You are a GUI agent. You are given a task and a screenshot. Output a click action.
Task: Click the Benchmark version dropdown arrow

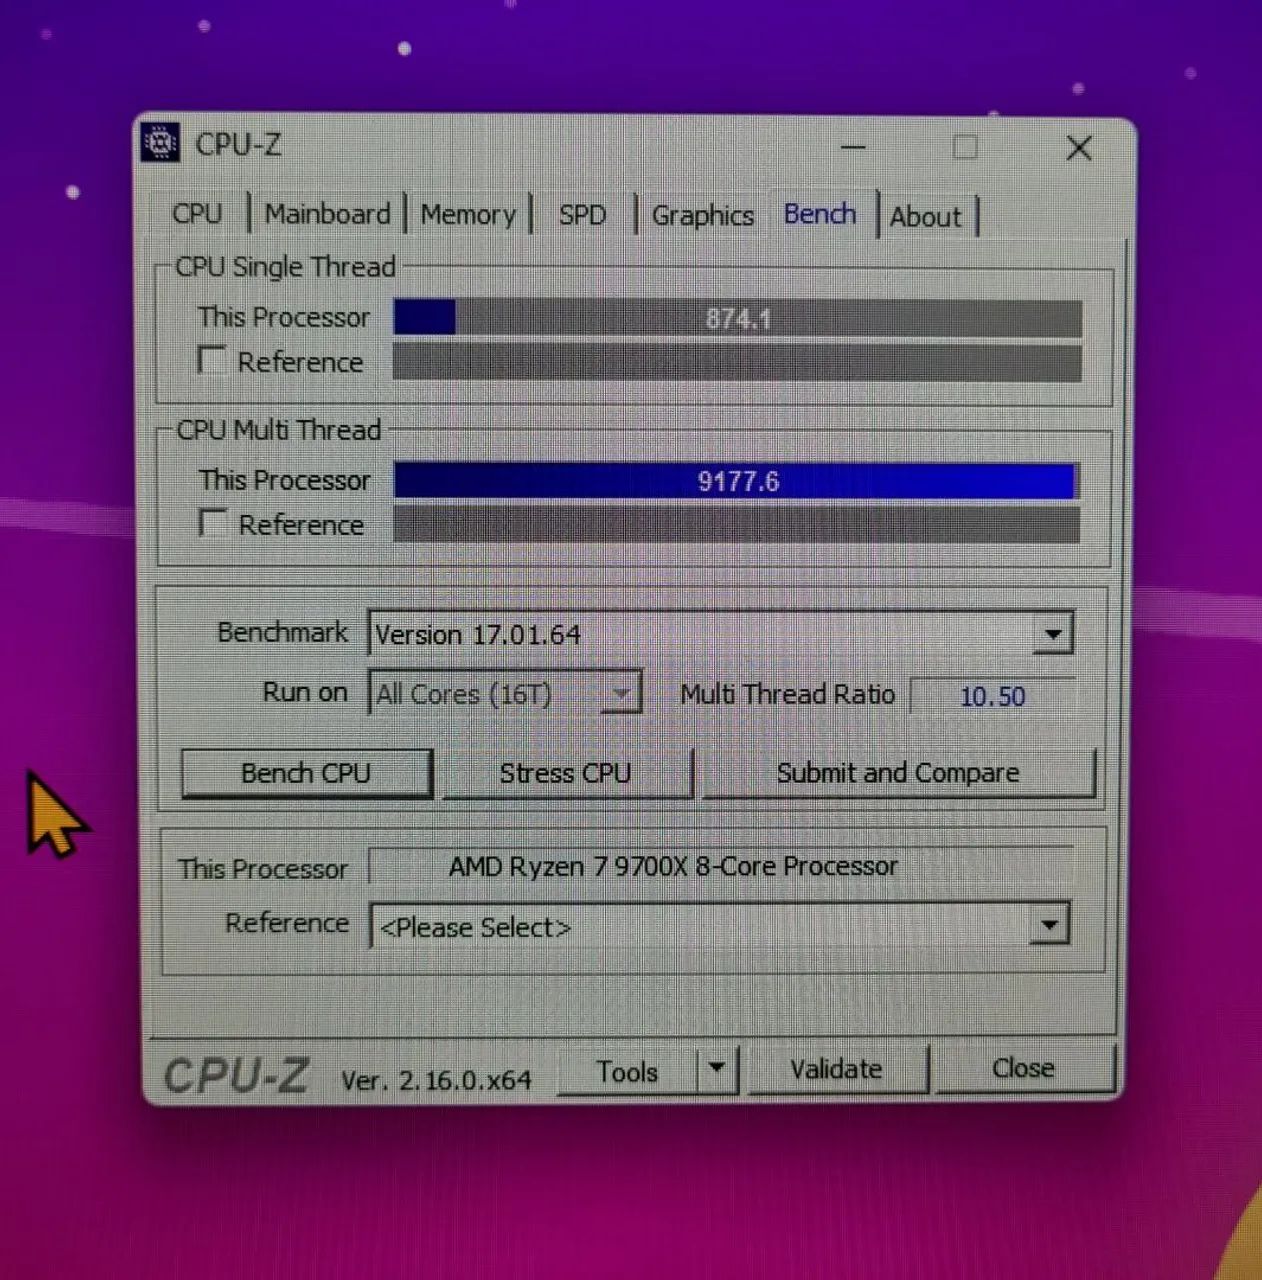click(x=1052, y=634)
